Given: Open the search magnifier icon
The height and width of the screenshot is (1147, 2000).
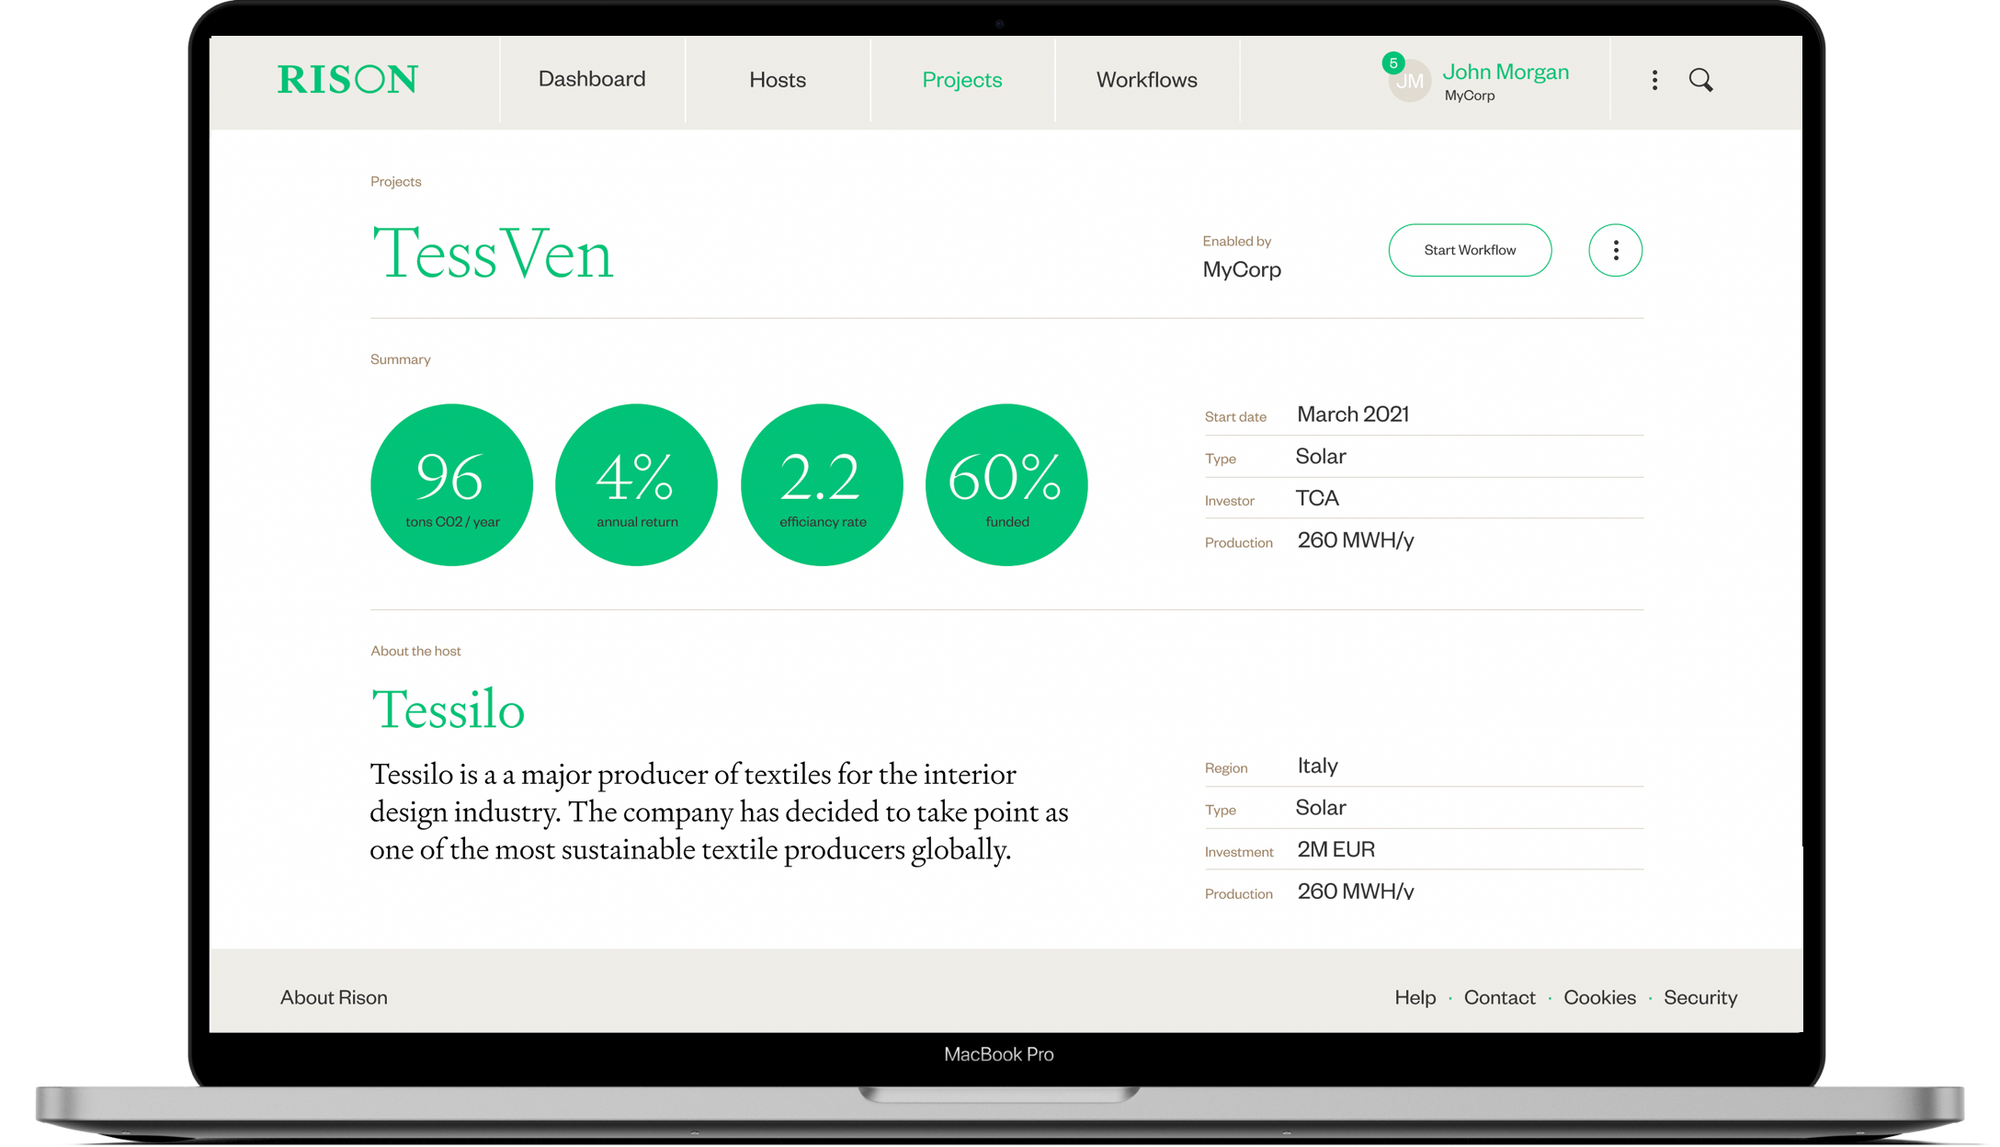Looking at the screenshot, I should [1700, 80].
